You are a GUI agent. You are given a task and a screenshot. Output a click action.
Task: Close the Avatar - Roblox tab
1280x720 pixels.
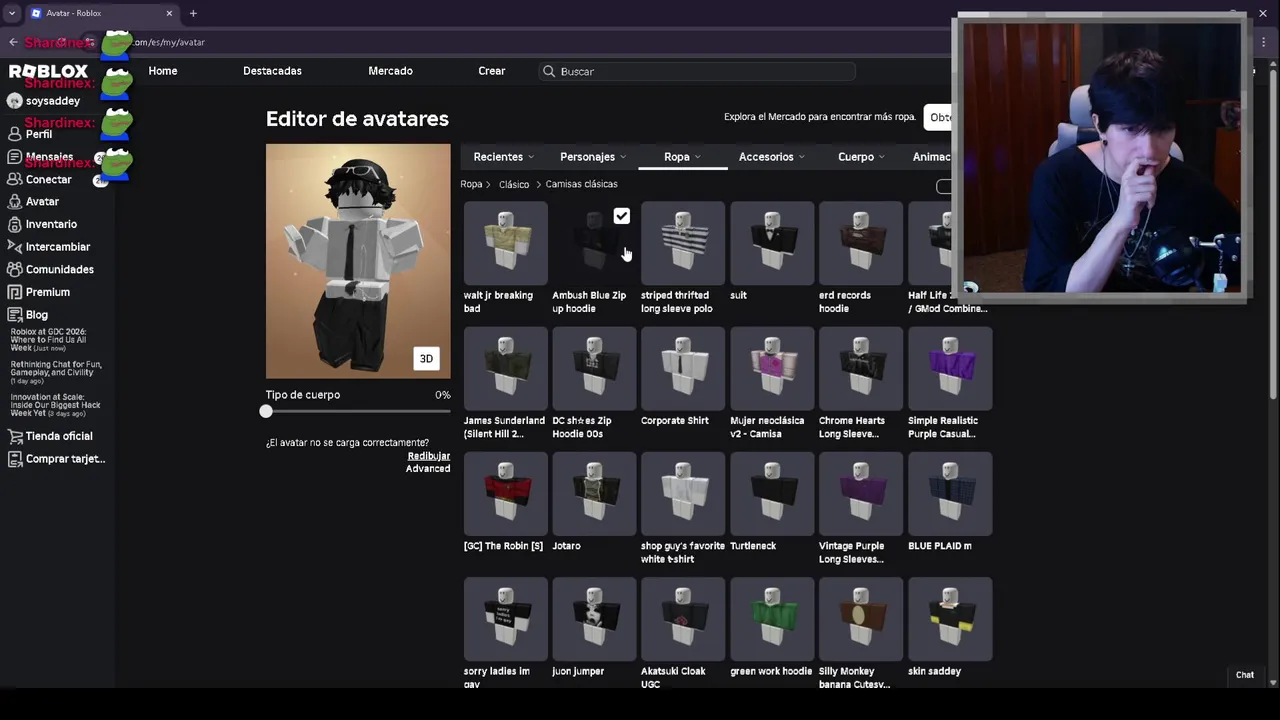pyautogui.click(x=169, y=13)
